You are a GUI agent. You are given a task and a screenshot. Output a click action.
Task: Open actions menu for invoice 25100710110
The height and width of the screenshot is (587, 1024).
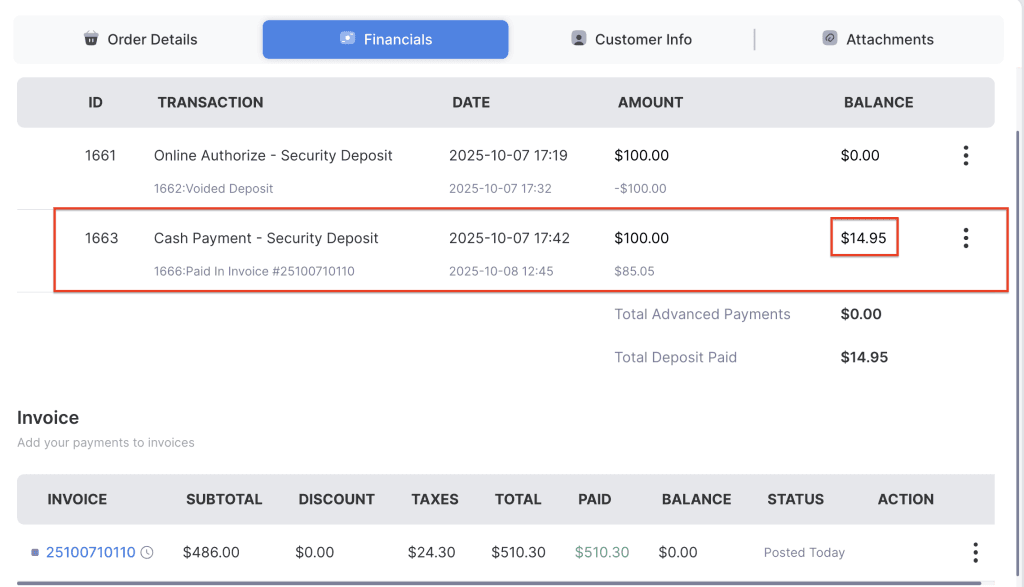tap(975, 552)
